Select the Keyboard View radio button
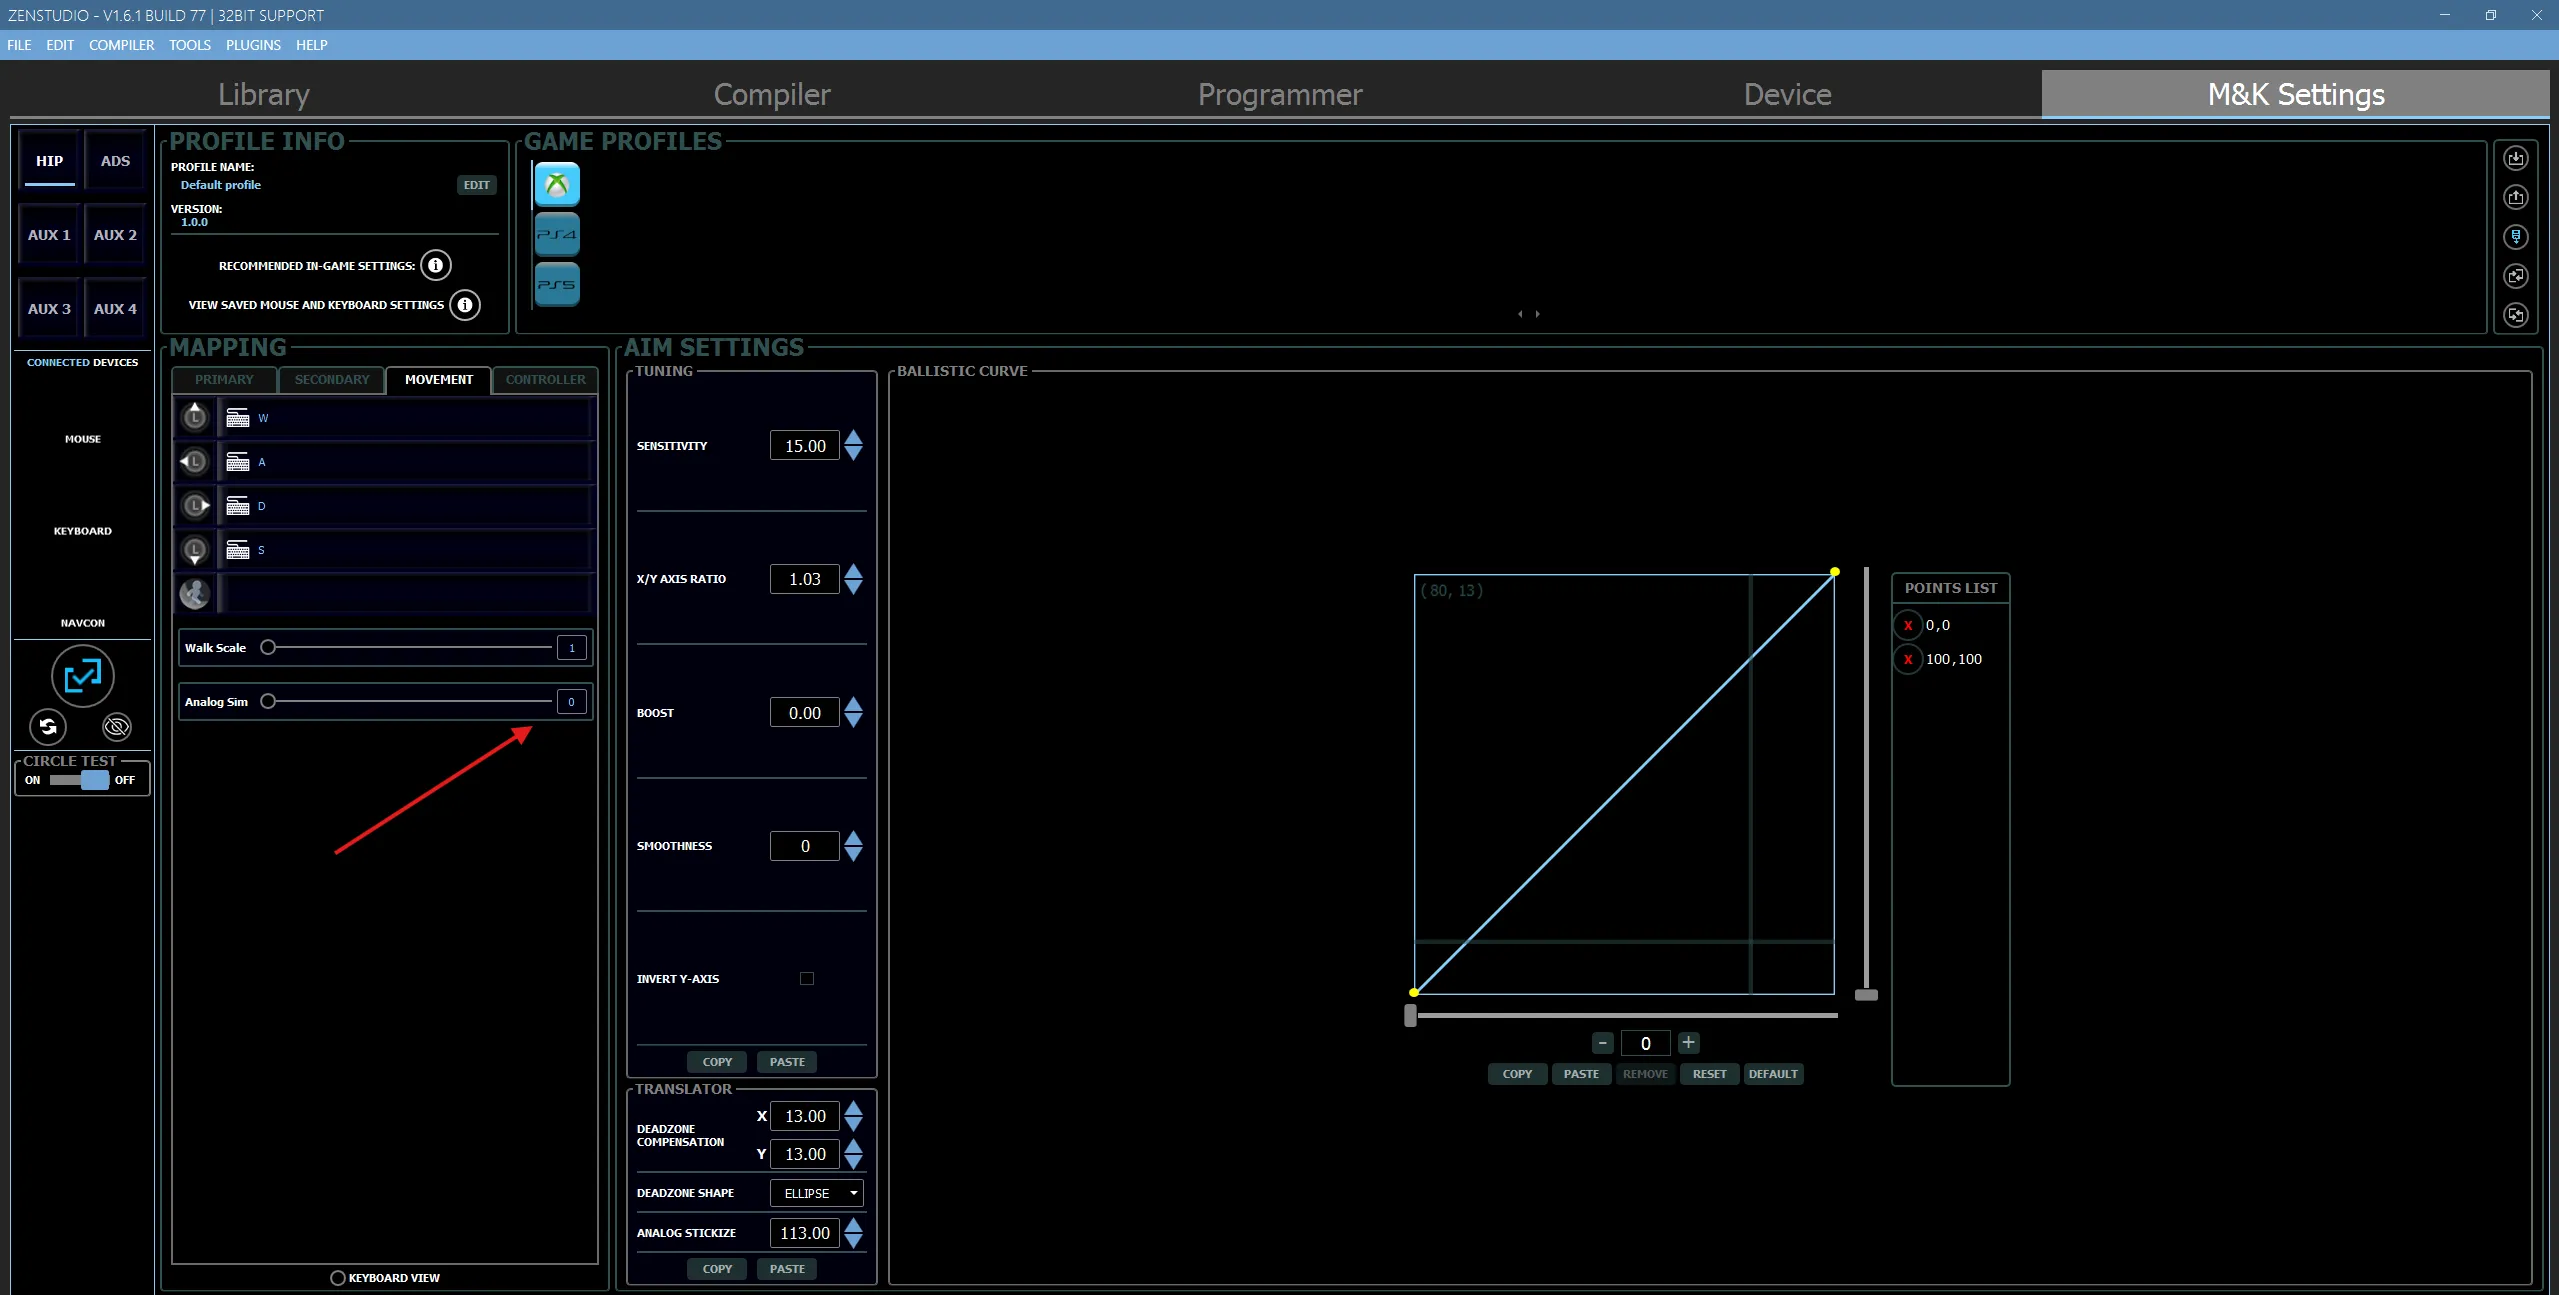The image size is (2559, 1295). pos(338,1277)
